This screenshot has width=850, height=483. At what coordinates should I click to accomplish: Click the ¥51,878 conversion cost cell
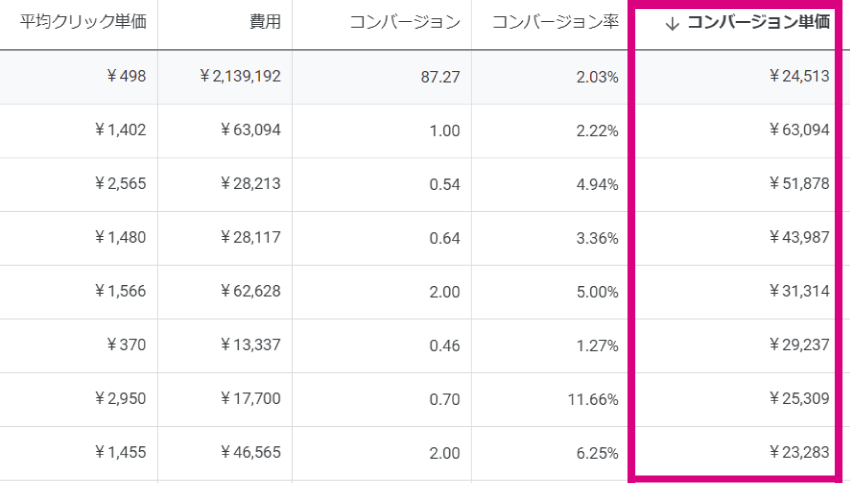[799, 183]
